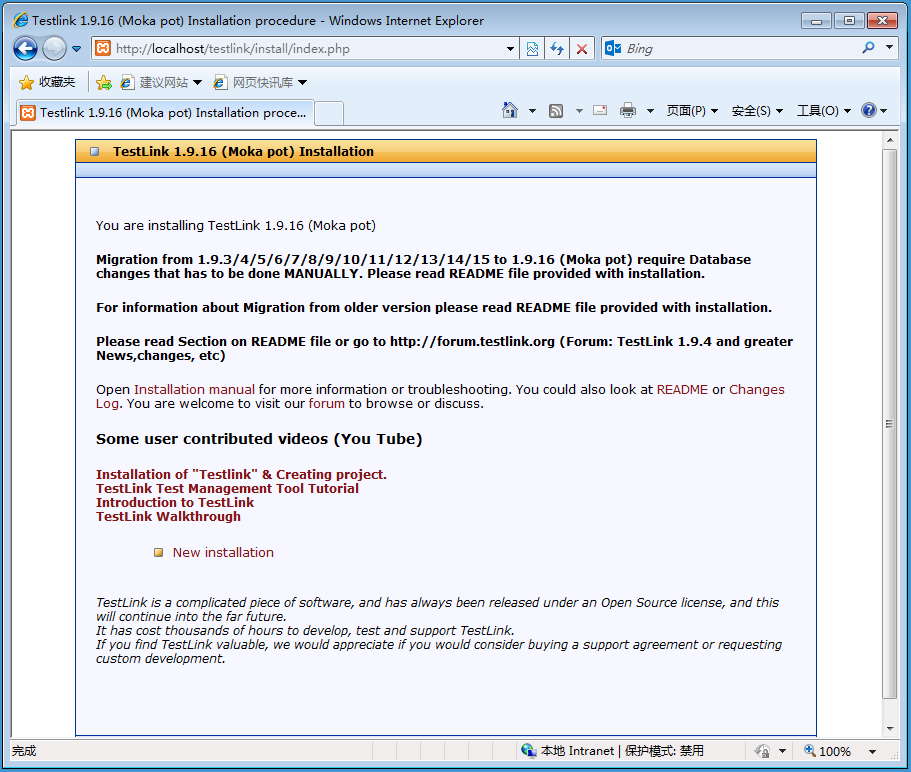Open the README link
The height and width of the screenshot is (772, 911).
pos(682,390)
